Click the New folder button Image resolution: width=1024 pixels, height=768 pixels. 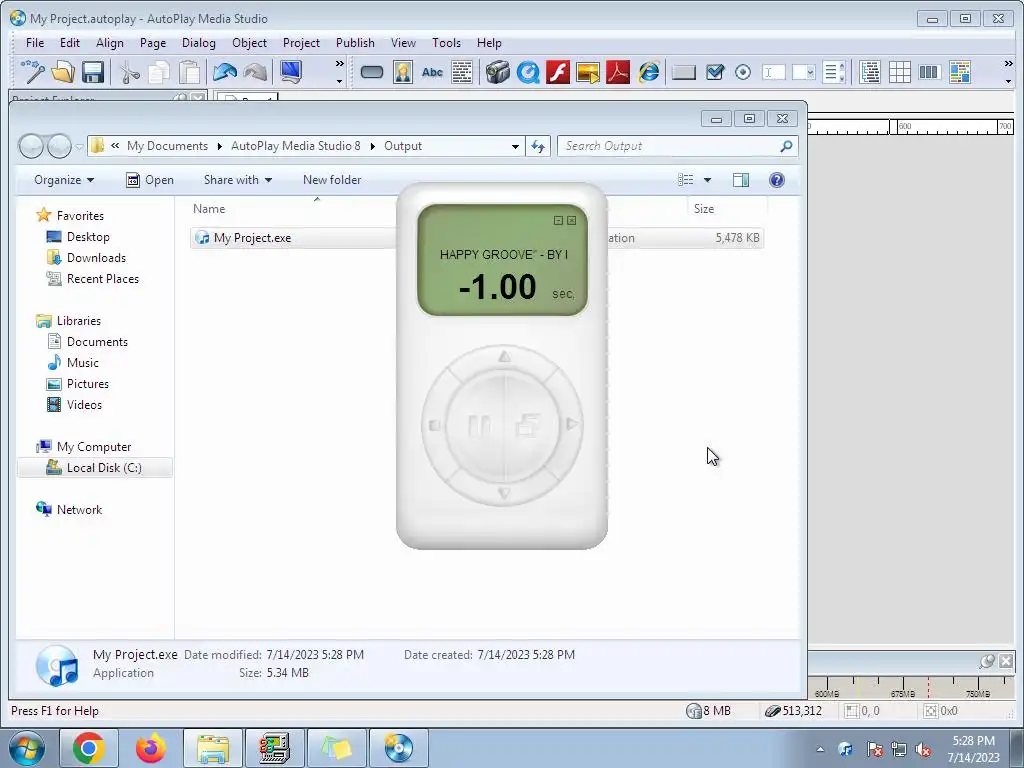tap(332, 180)
